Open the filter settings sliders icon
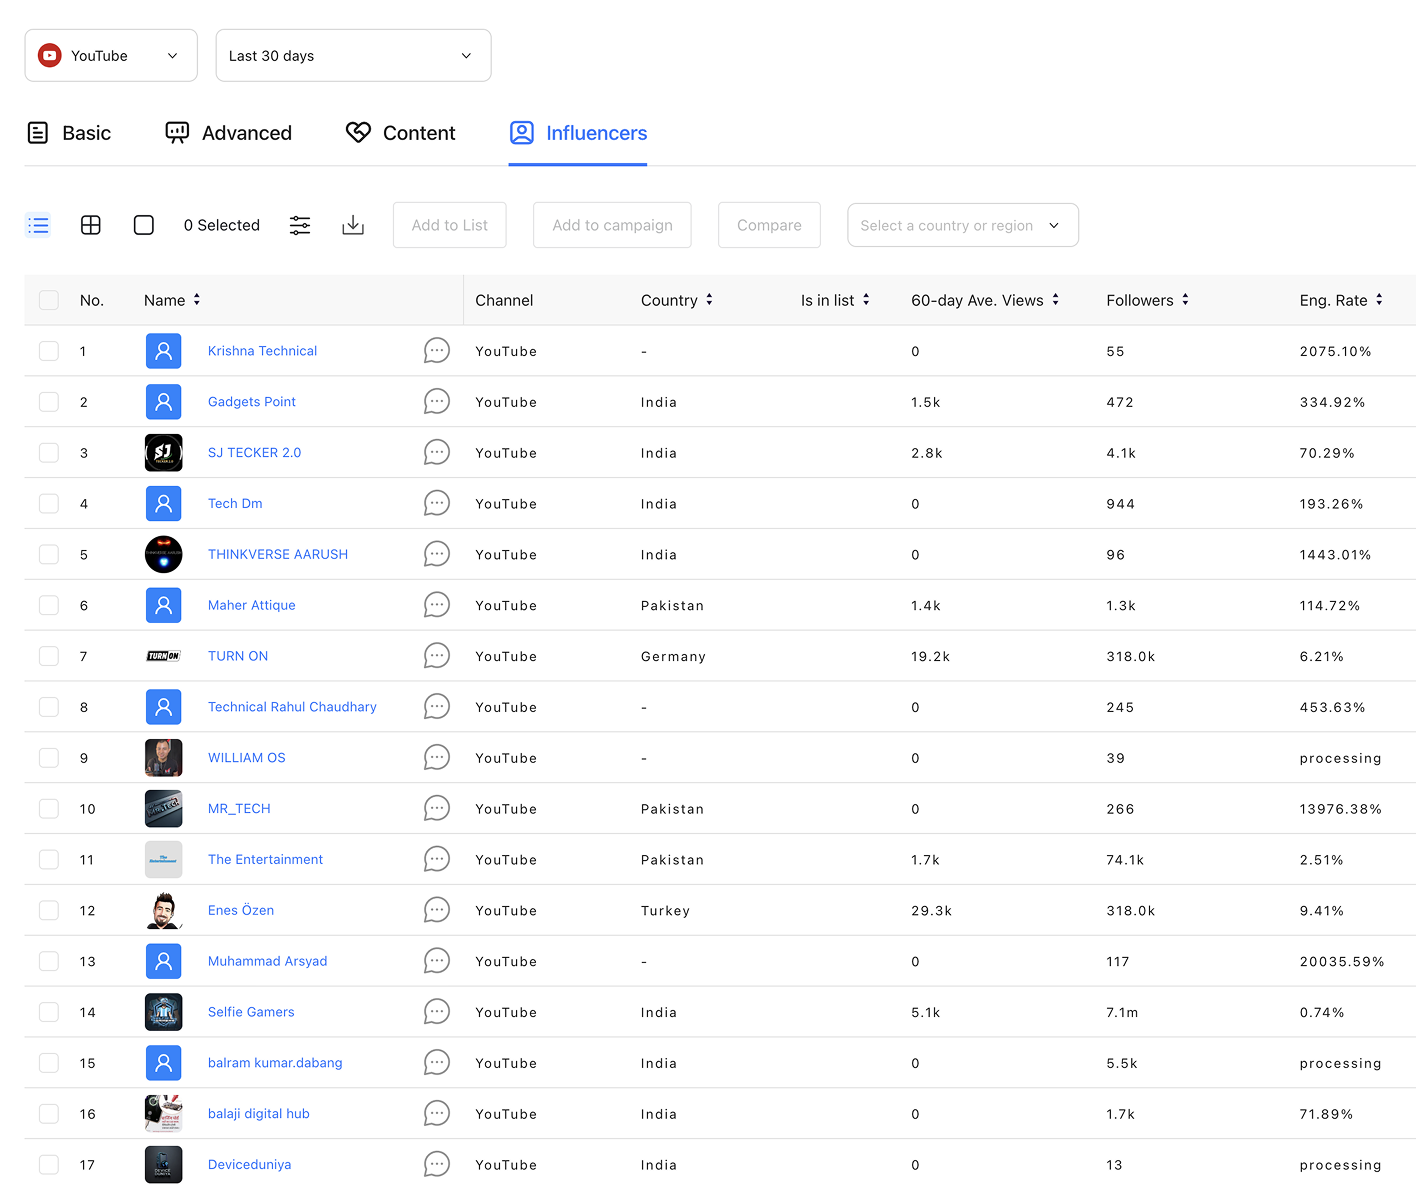The height and width of the screenshot is (1188, 1416). pos(300,225)
